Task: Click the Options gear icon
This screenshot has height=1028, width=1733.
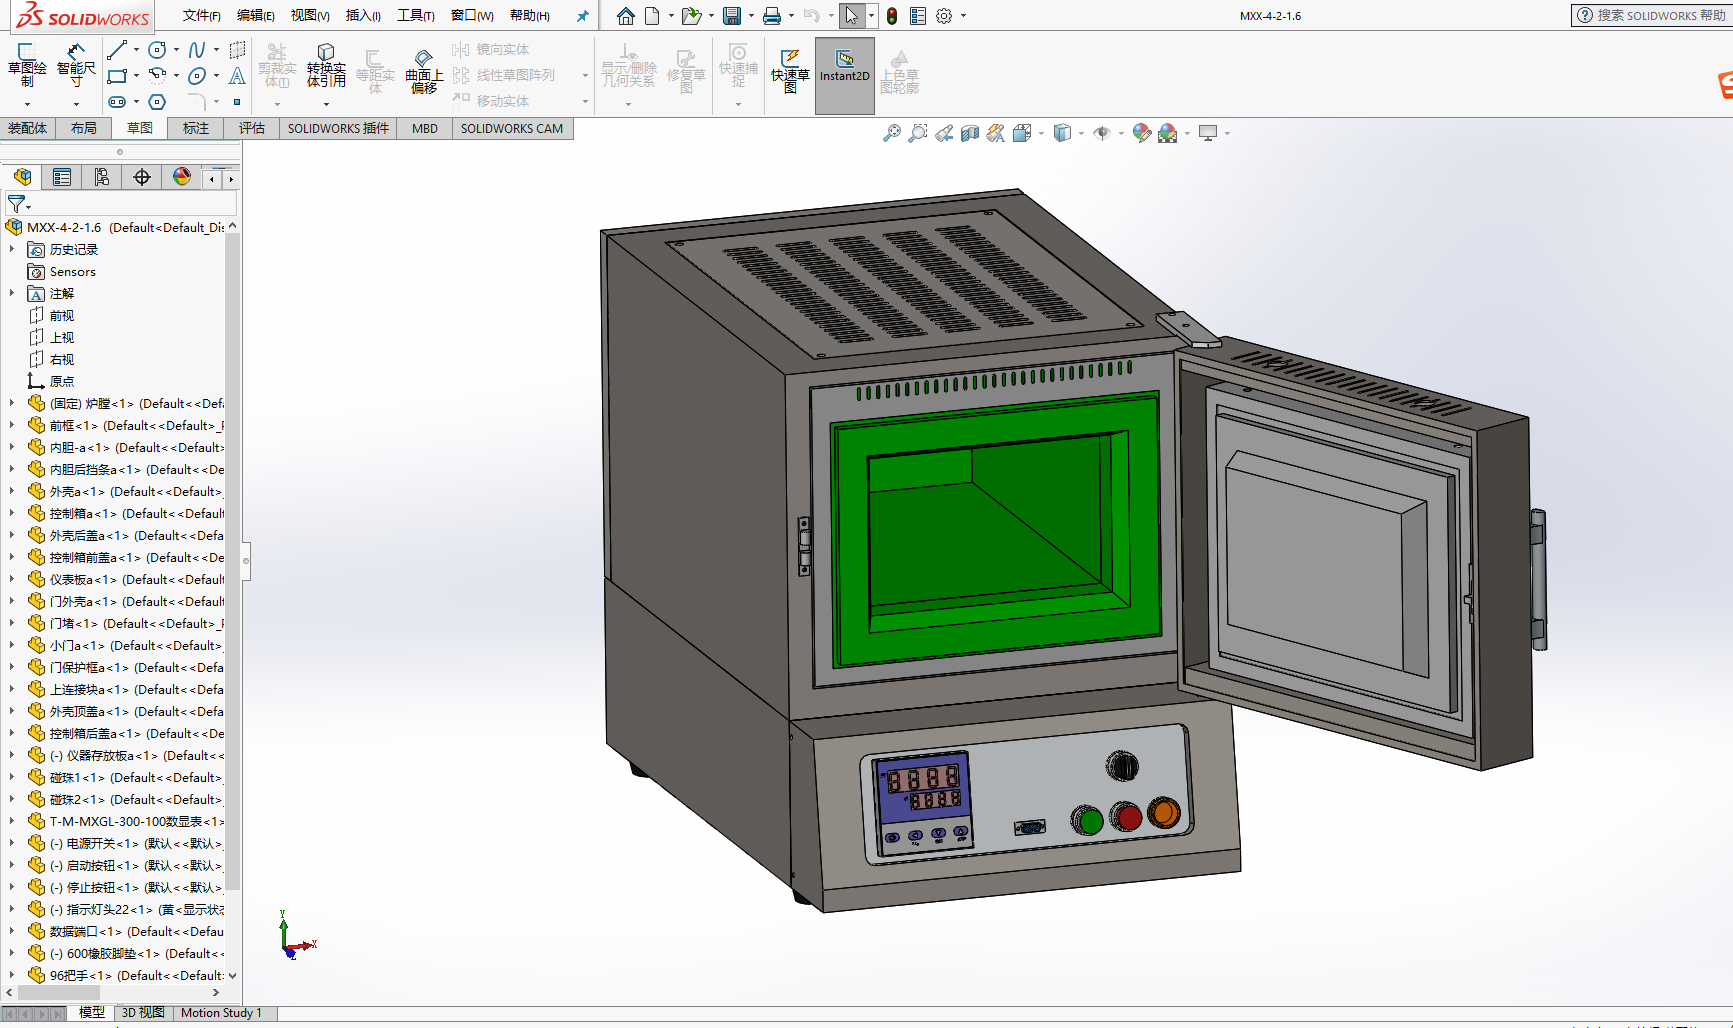Action: click(x=944, y=16)
